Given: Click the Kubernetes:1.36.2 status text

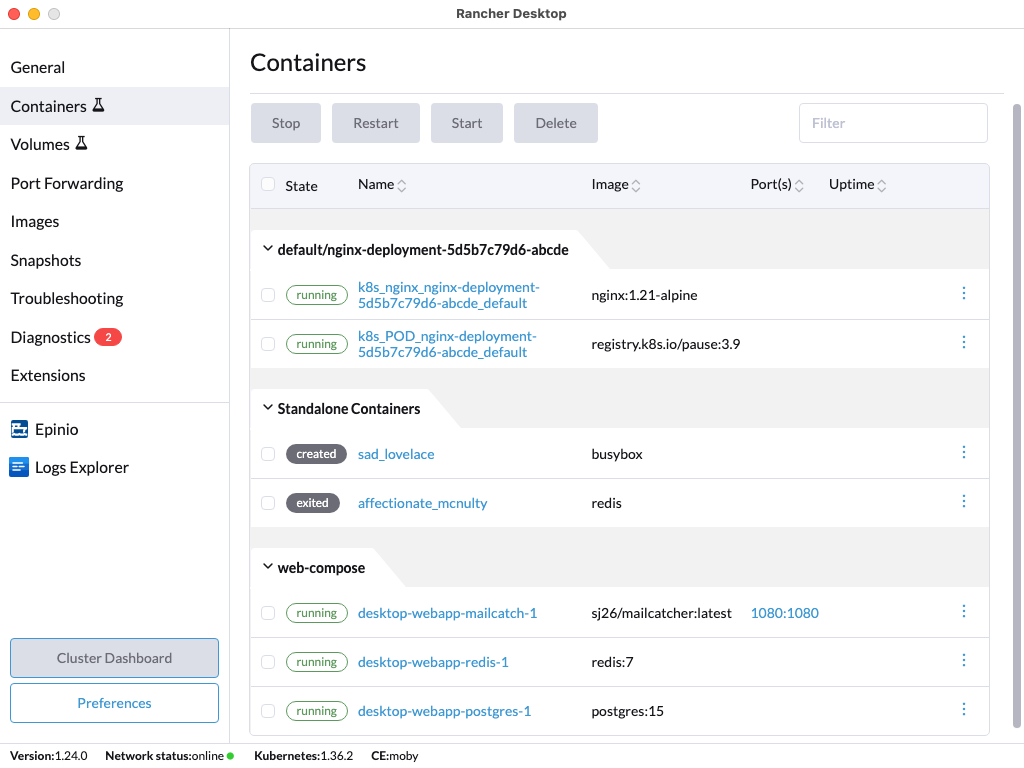Looking at the screenshot, I should point(303,756).
